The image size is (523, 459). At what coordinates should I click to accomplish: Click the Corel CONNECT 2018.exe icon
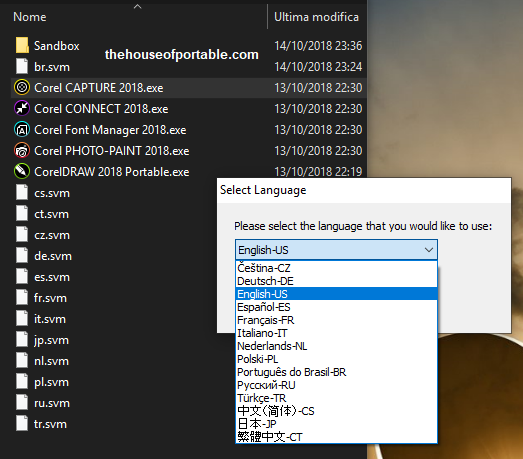pyautogui.click(x=22, y=109)
